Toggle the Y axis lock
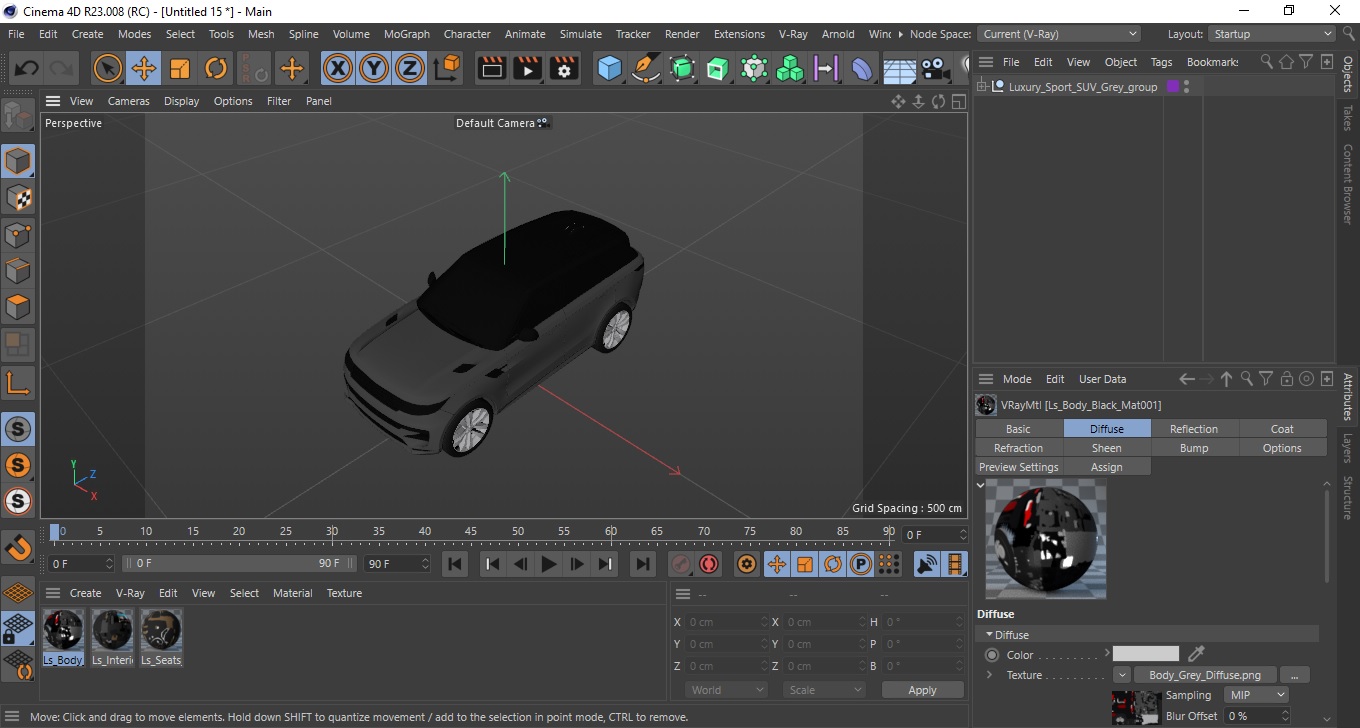Image resolution: width=1360 pixels, height=728 pixels. [374, 69]
